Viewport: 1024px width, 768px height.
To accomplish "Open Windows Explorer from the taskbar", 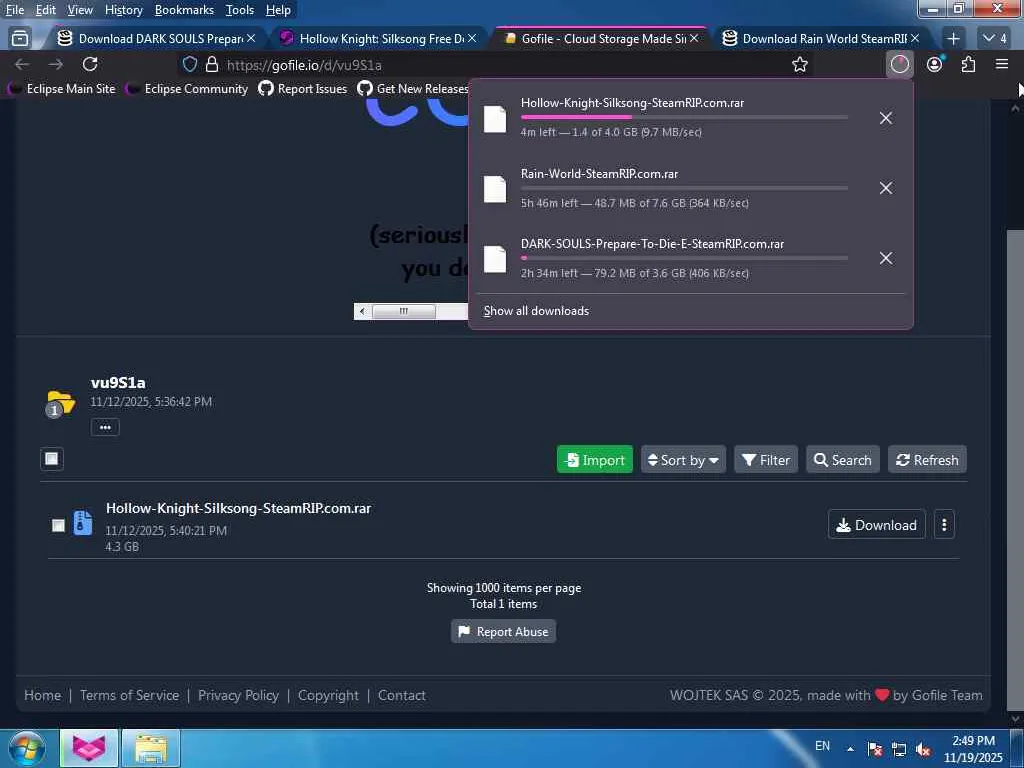I will (x=151, y=749).
